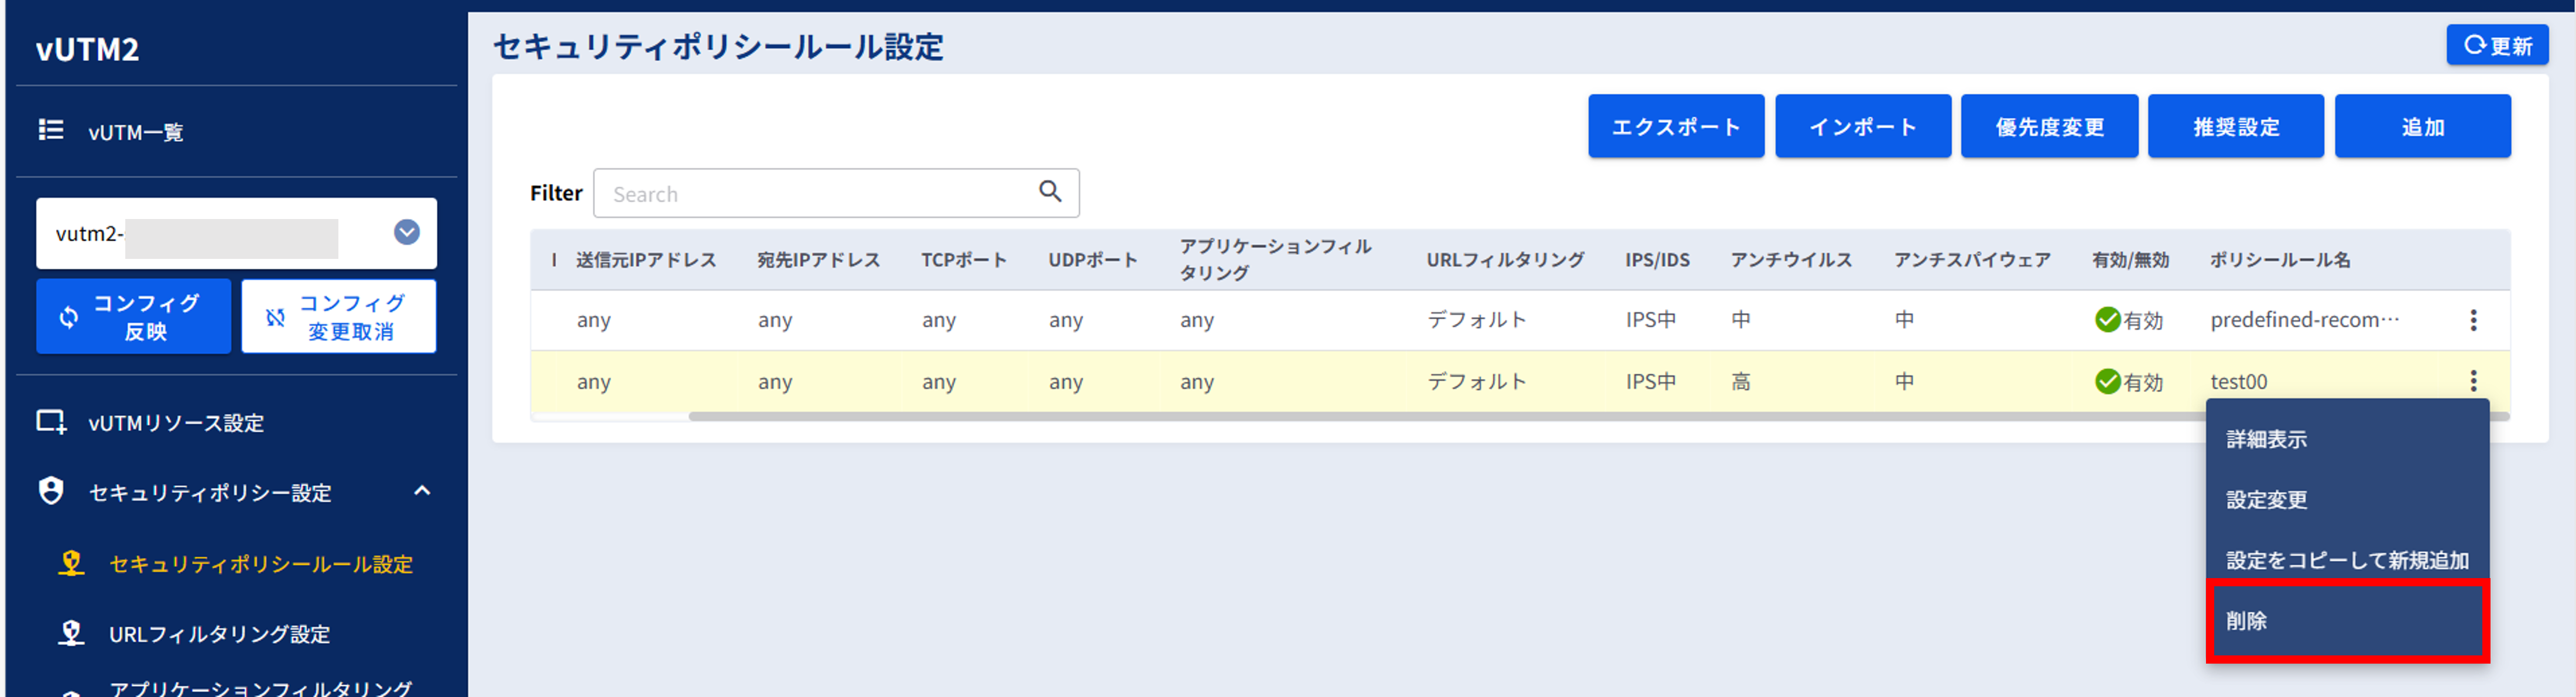Click the URLフィルタリング column header
Viewport: 2576px width, 697px height.
1505,260
